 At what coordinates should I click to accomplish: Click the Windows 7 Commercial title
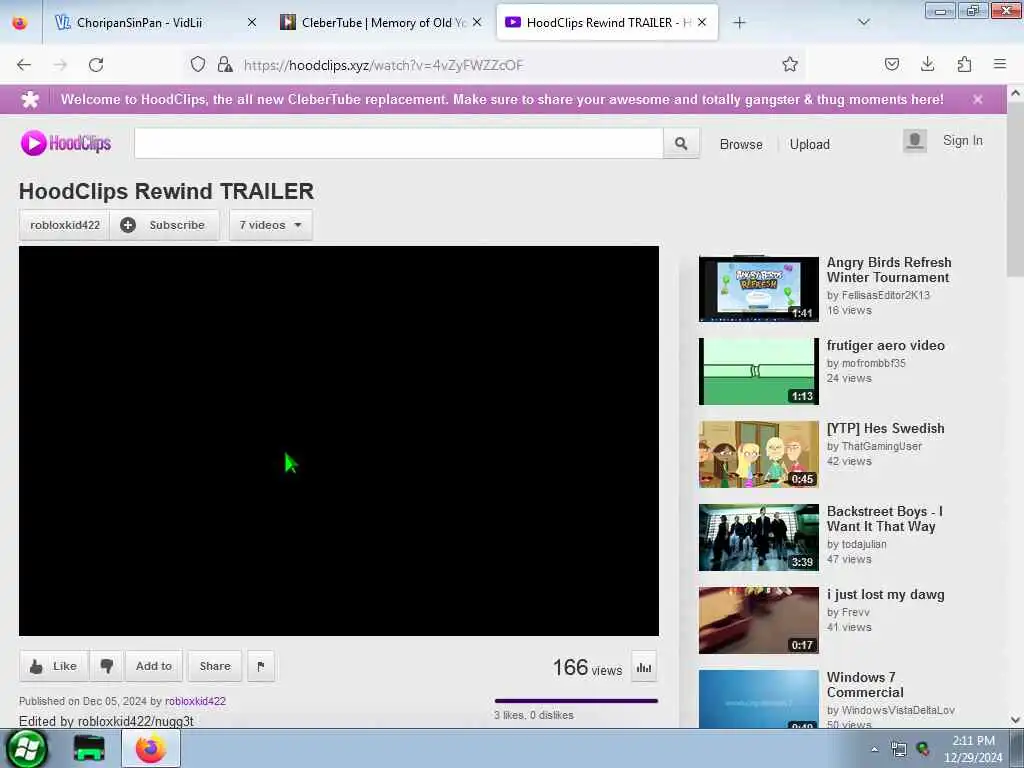pyautogui.click(x=865, y=684)
